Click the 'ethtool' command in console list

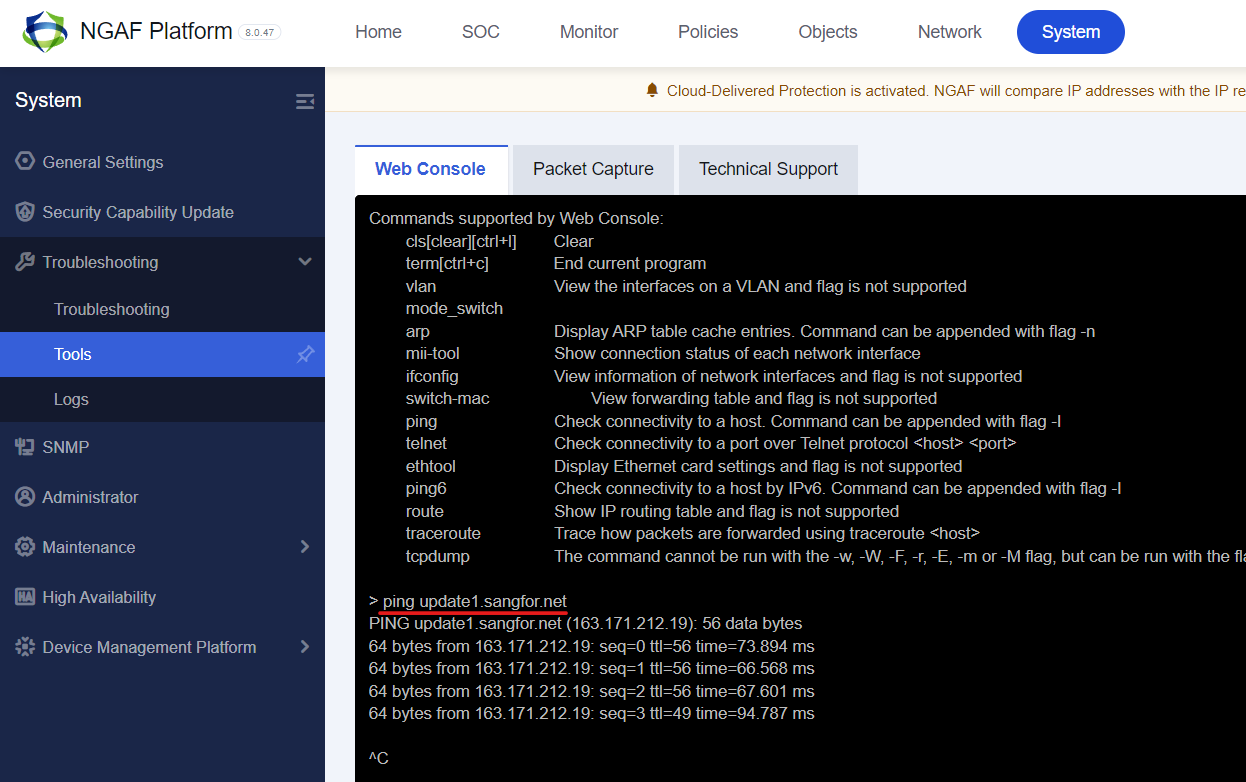coord(430,466)
